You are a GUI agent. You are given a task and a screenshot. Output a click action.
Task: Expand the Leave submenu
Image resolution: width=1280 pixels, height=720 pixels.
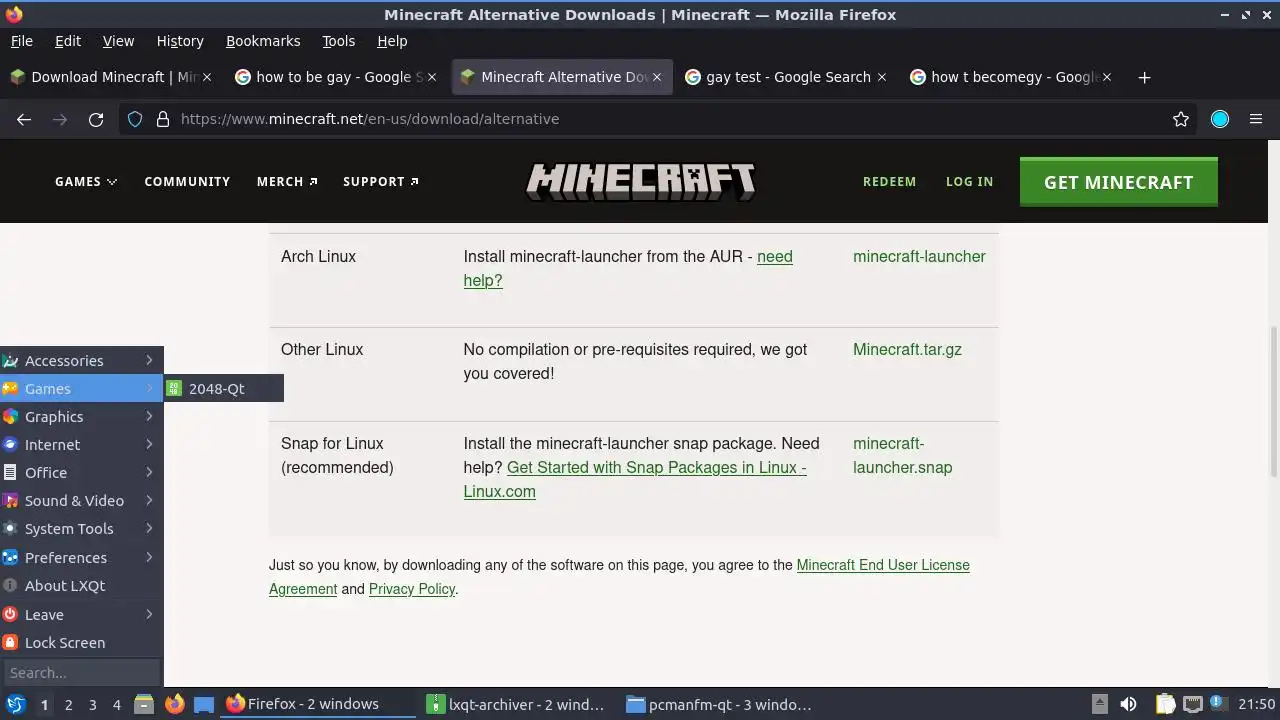coord(82,615)
